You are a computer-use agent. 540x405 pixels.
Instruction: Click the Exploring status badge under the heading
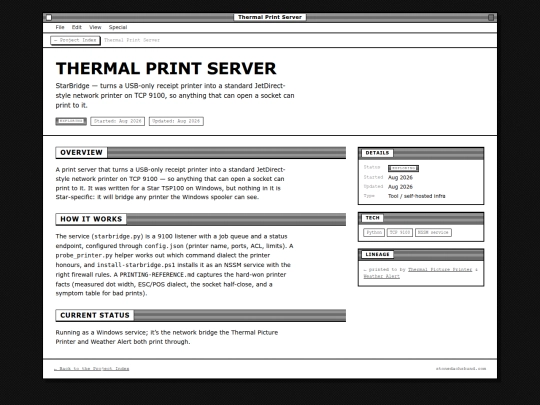(x=71, y=121)
